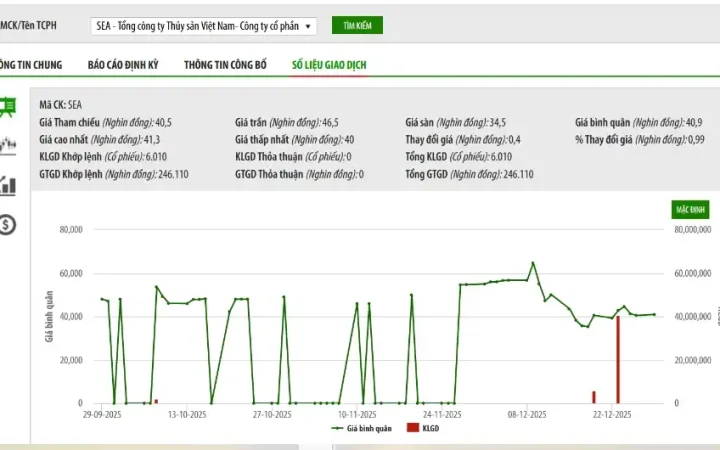The width and height of the screenshot is (720, 450).
Task: Toggle the Giá bình quân legend series
Action: [x=361, y=428]
